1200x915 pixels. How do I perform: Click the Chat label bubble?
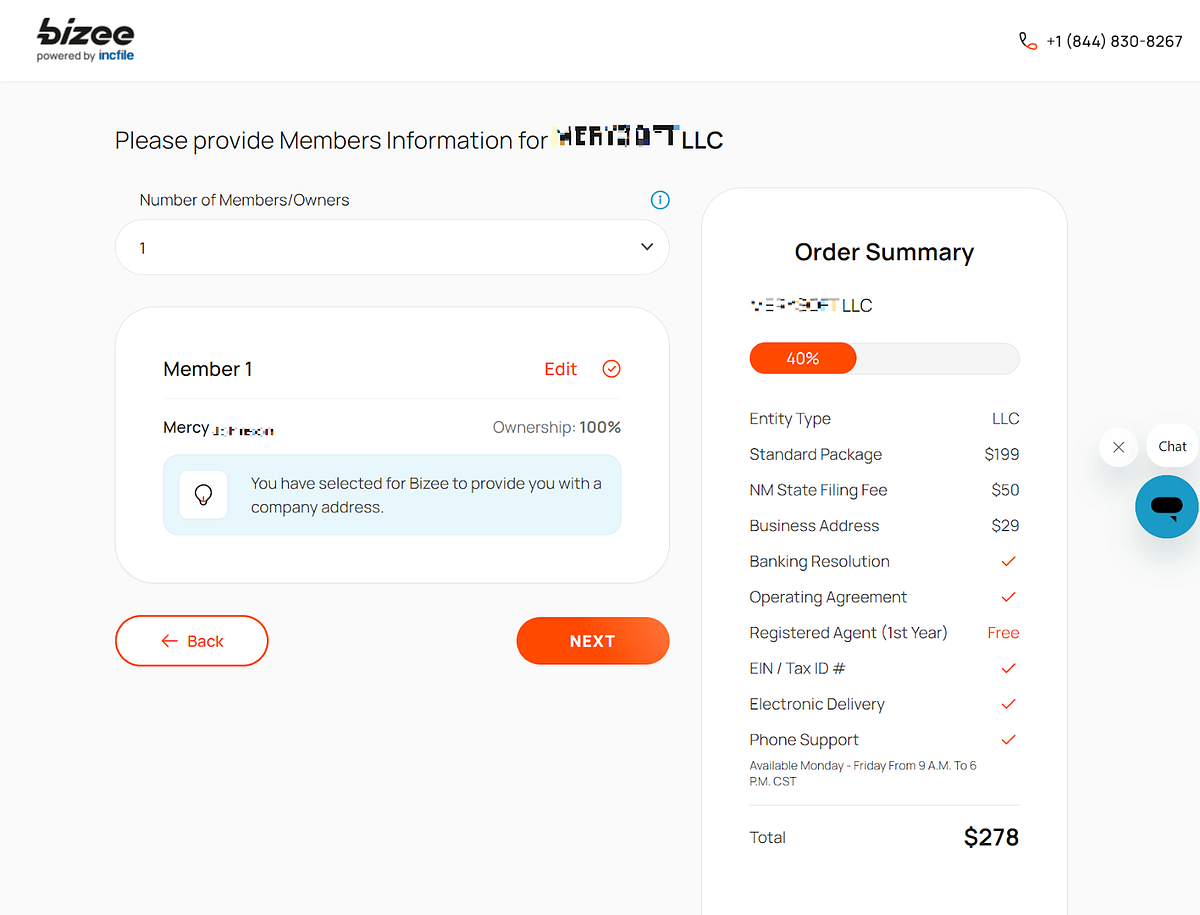pos(1172,446)
